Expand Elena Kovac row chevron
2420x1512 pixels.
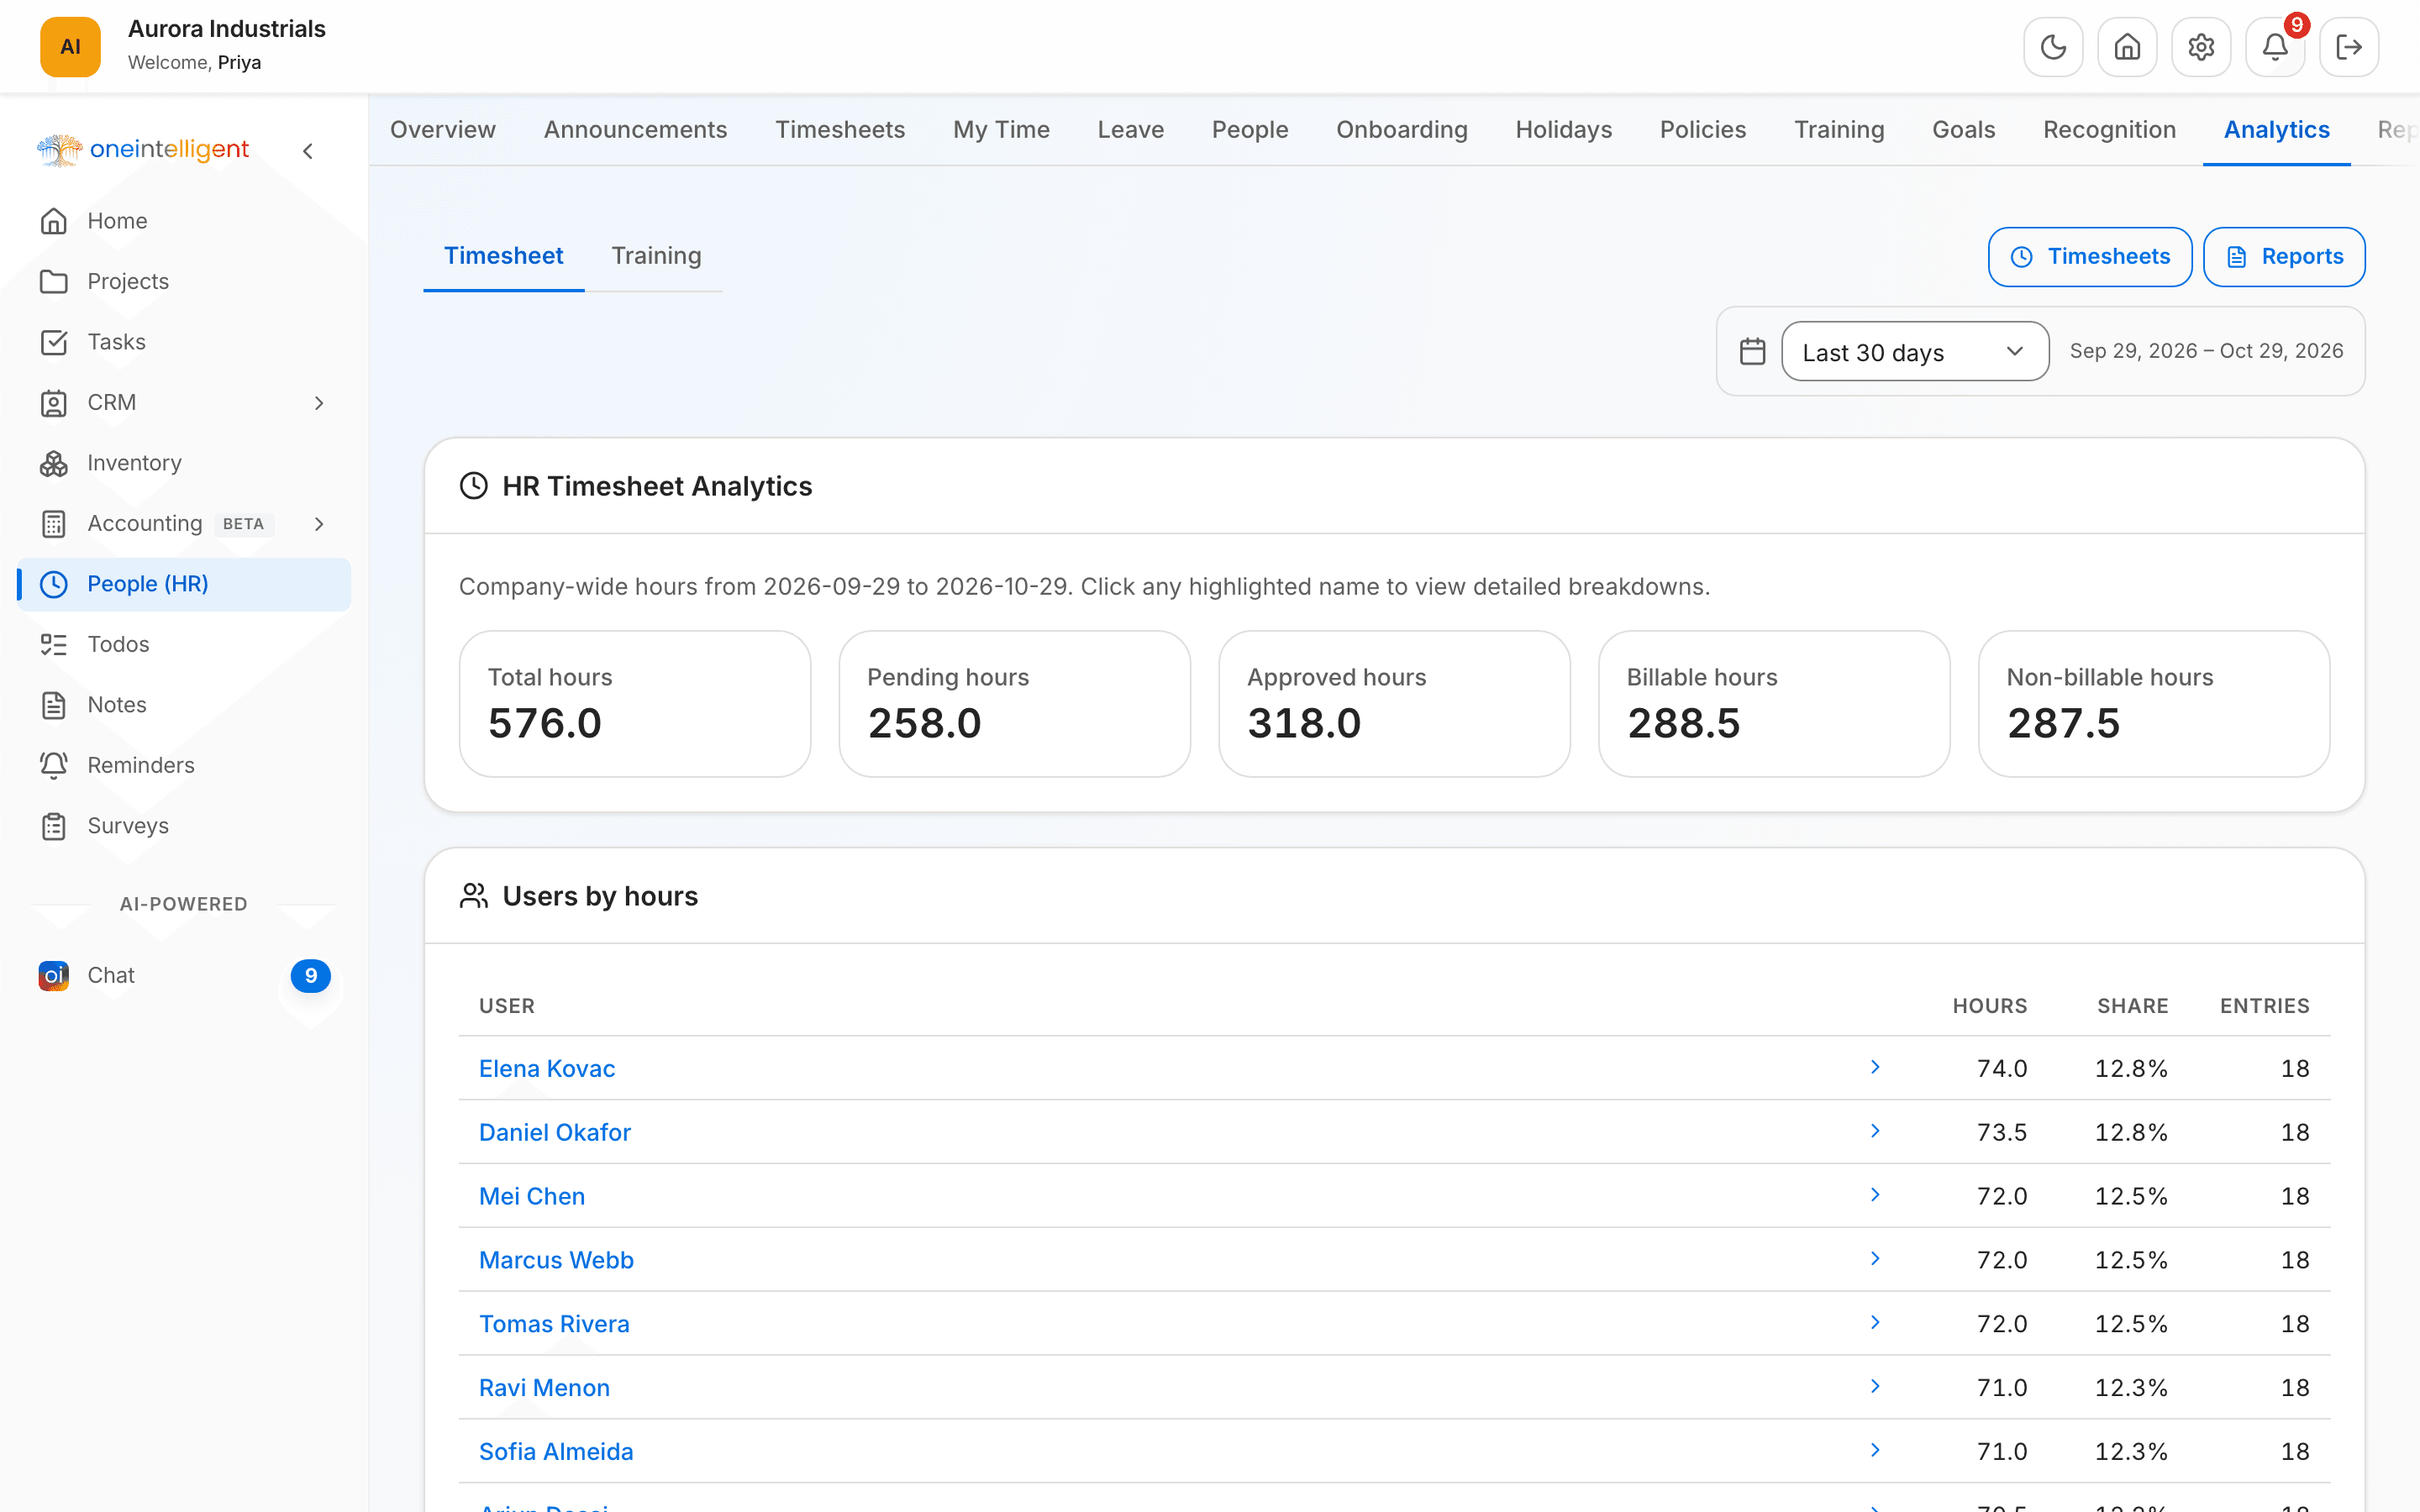(x=1875, y=1067)
